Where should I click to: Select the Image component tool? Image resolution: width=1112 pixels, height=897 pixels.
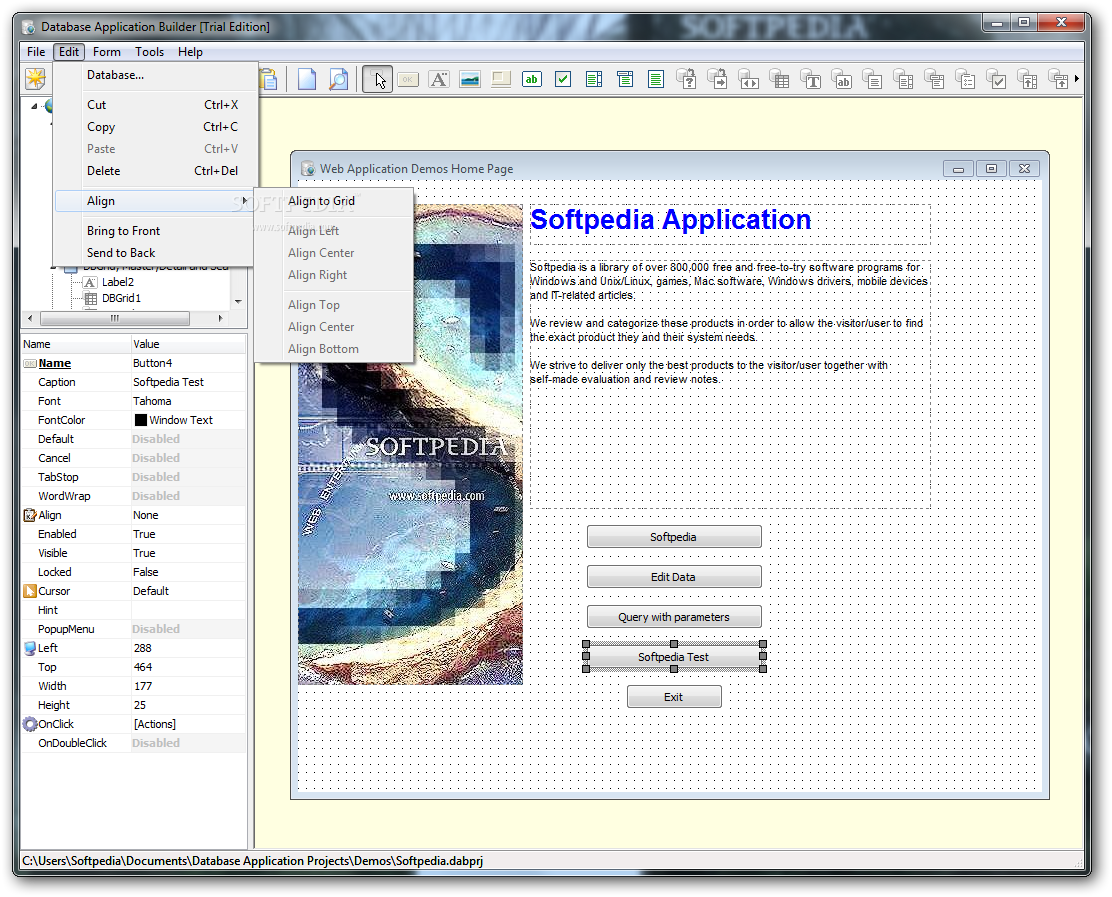coord(469,79)
